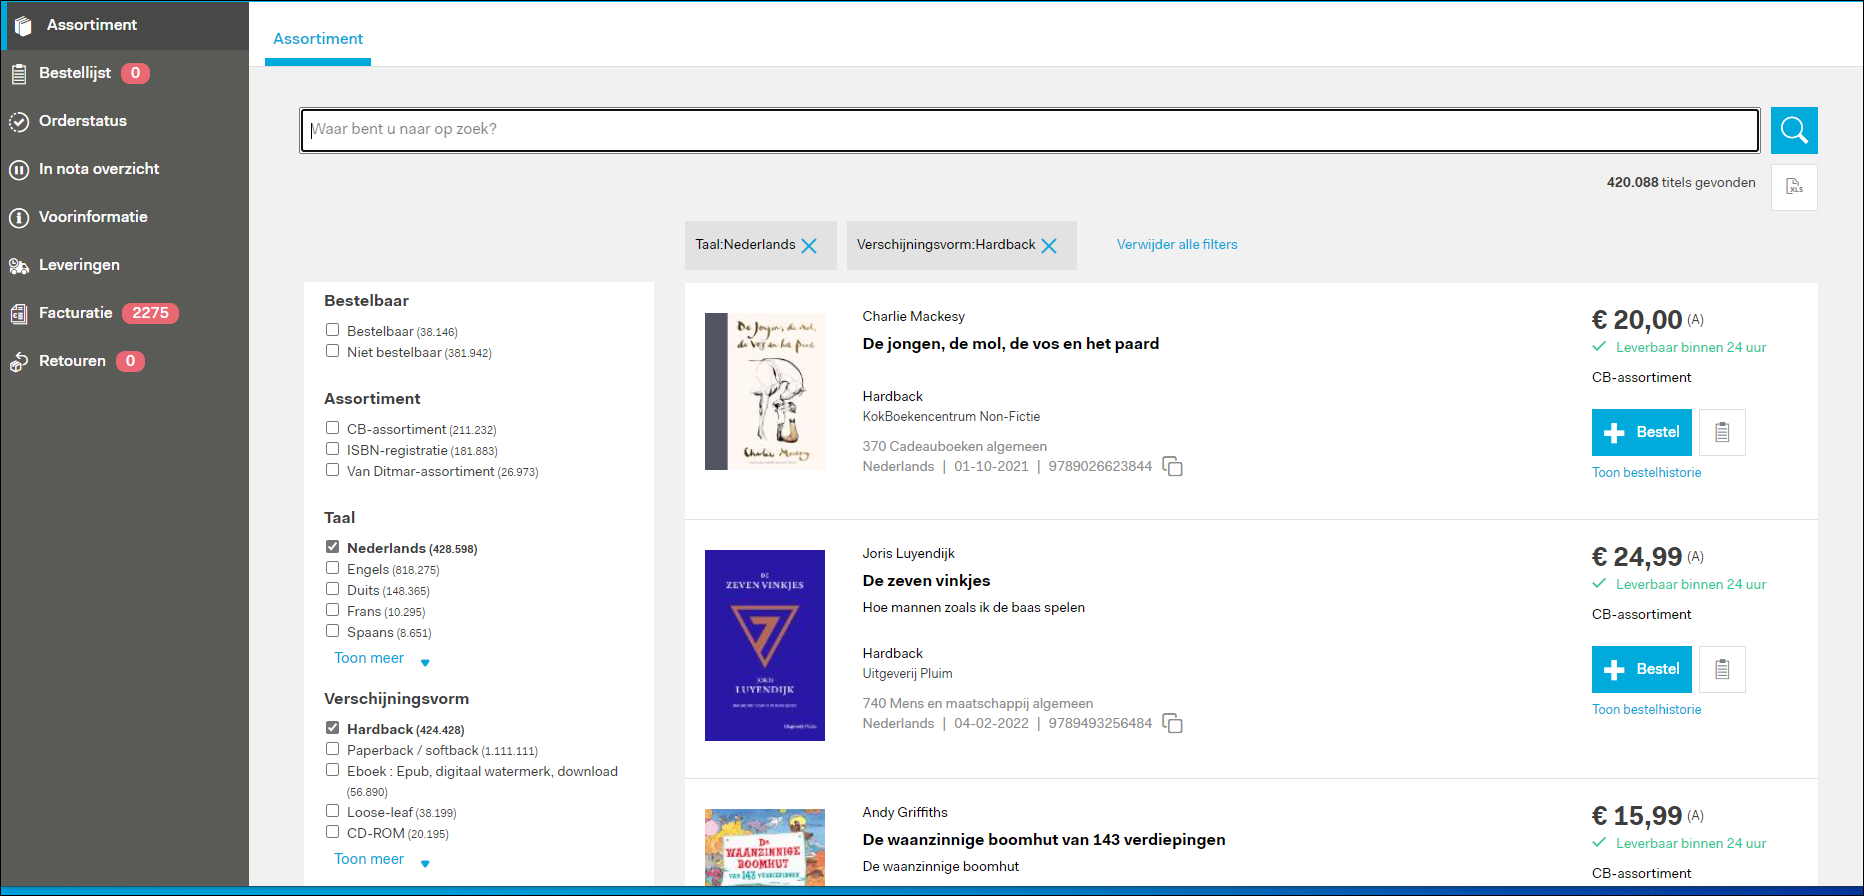Viewport: 1864px width, 896px height.
Task: Open Orderstatus menu item
Action: (83, 121)
